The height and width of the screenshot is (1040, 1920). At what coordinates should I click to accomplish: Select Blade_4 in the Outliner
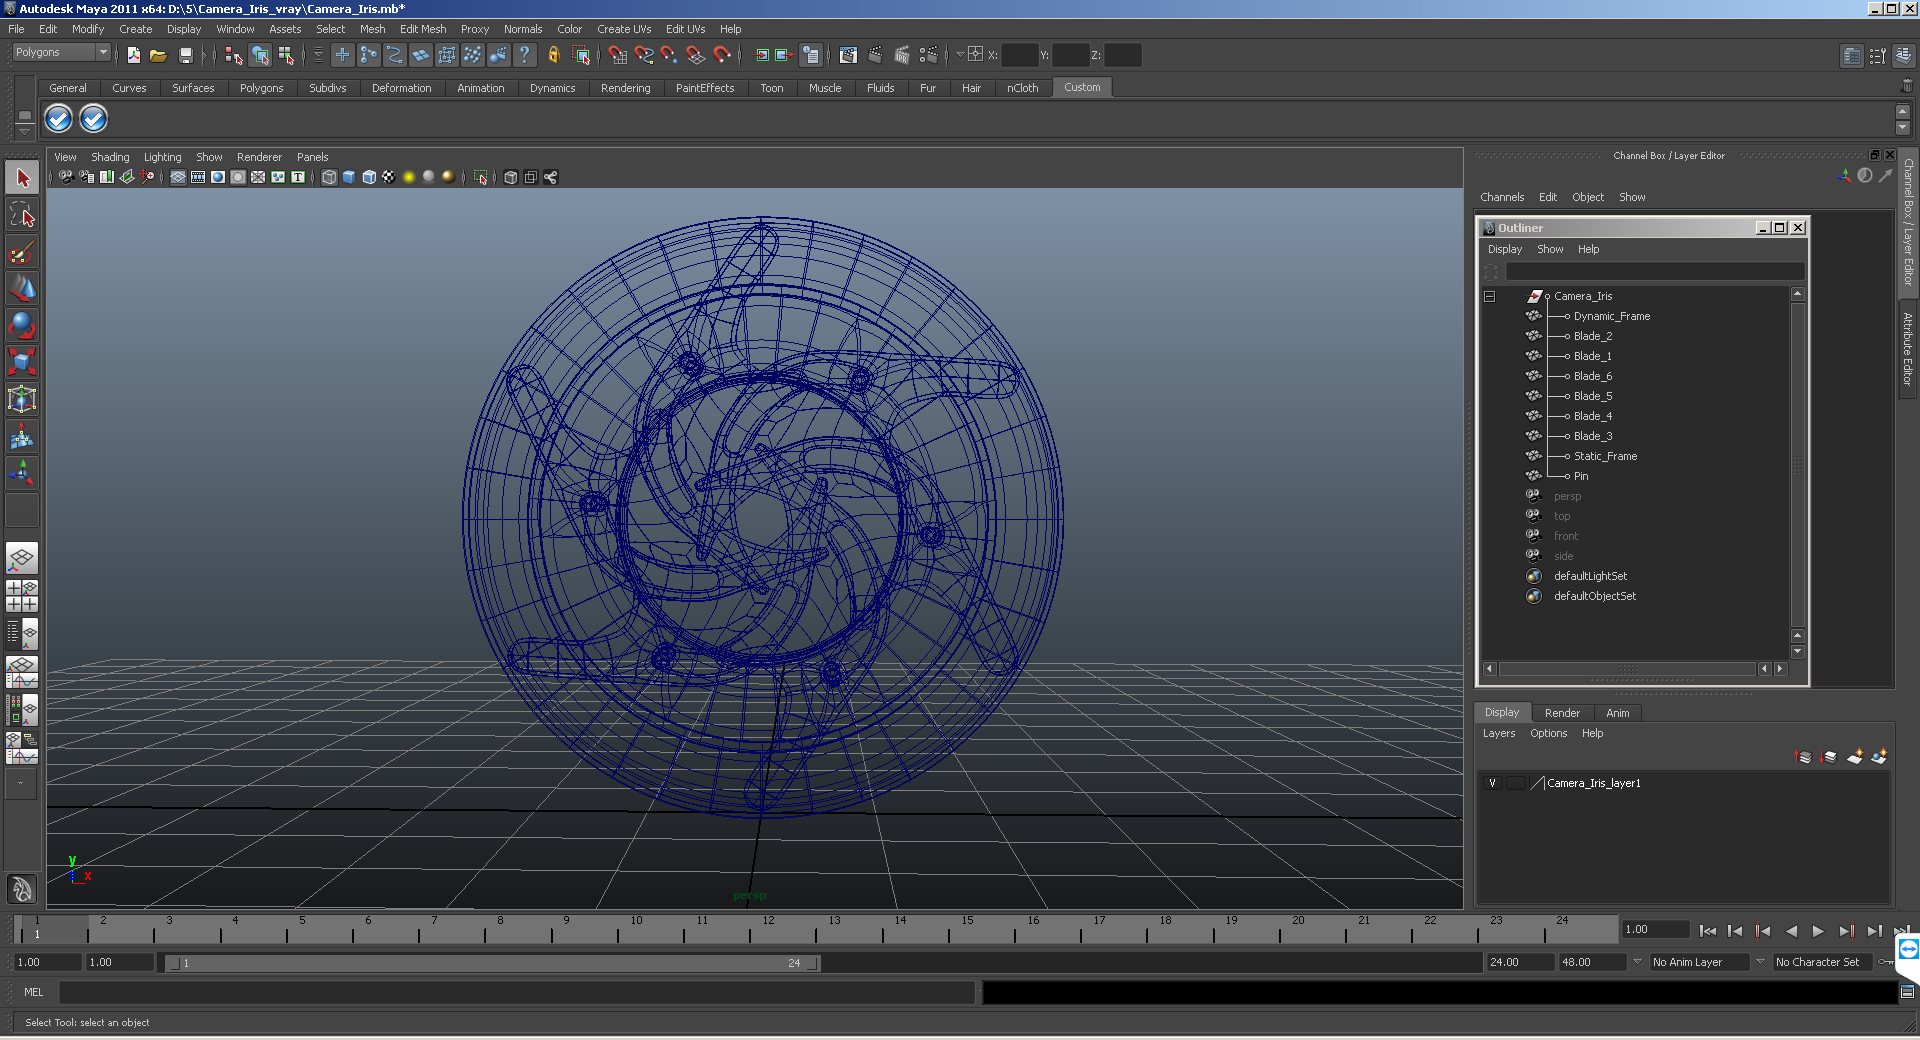[1592, 416]
